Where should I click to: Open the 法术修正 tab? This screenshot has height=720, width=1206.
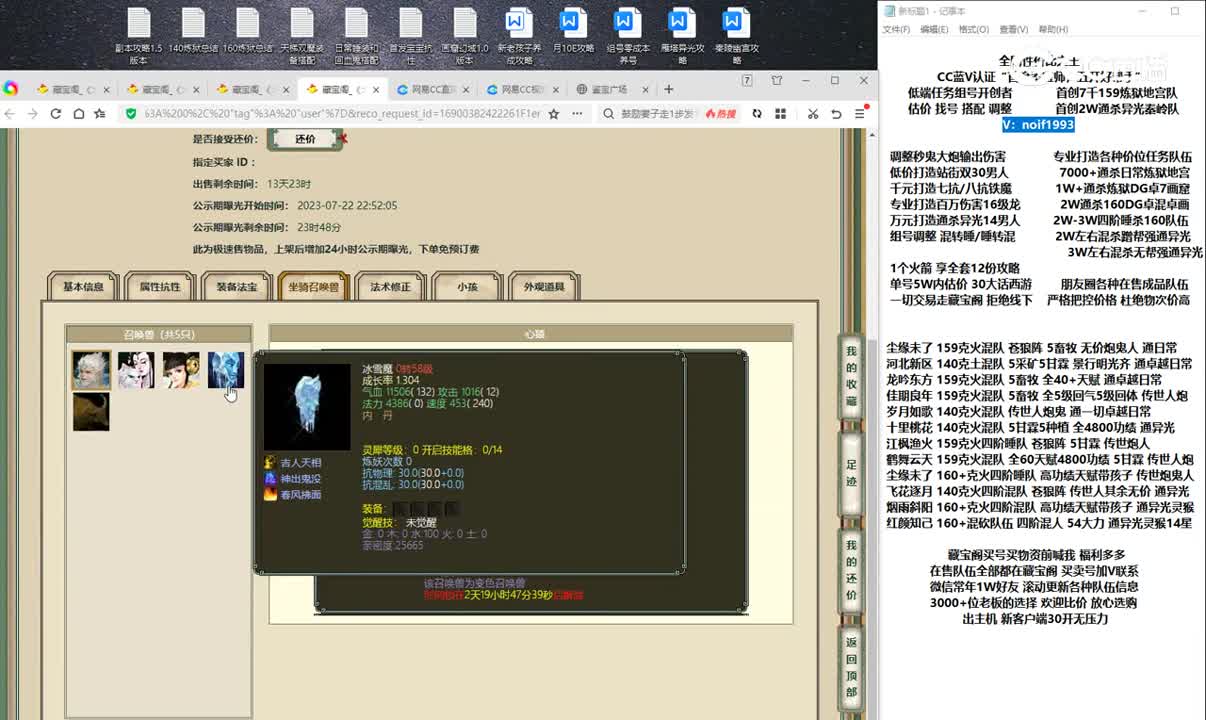(x=390, y=287)
